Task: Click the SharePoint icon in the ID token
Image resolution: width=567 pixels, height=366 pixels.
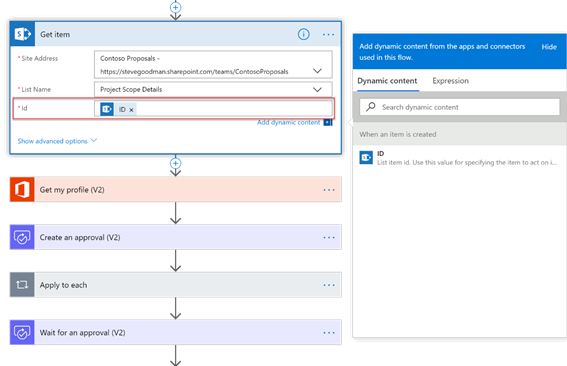Action: [x=107, y=109]
